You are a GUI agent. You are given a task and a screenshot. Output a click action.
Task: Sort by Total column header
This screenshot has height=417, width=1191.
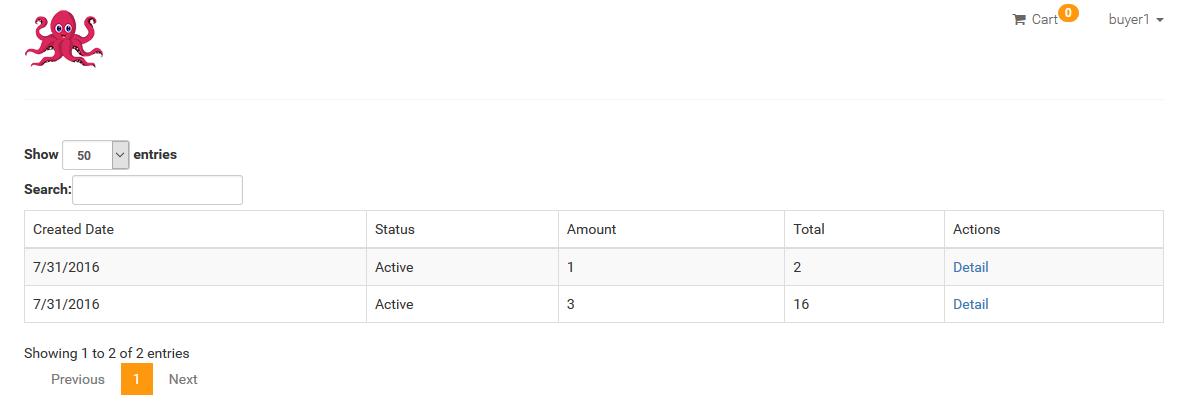809,229
